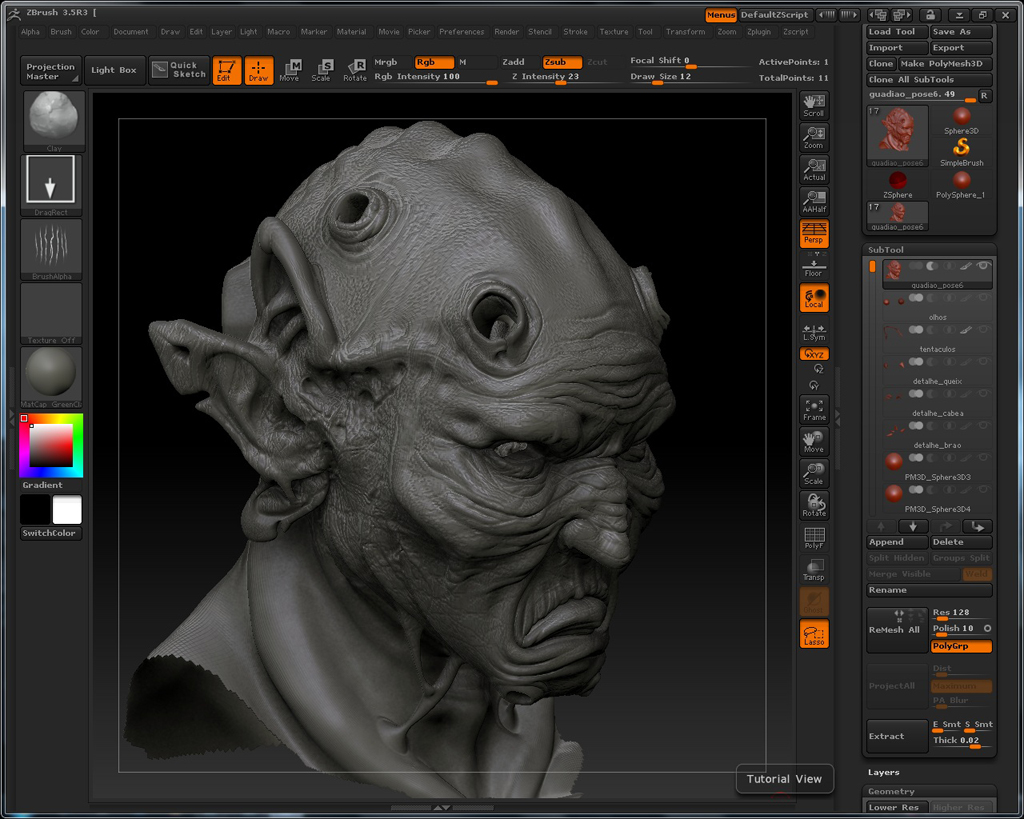The image size is (1024, 819).
Task: Open the Preferences menu
Action: tap(462, 31)
